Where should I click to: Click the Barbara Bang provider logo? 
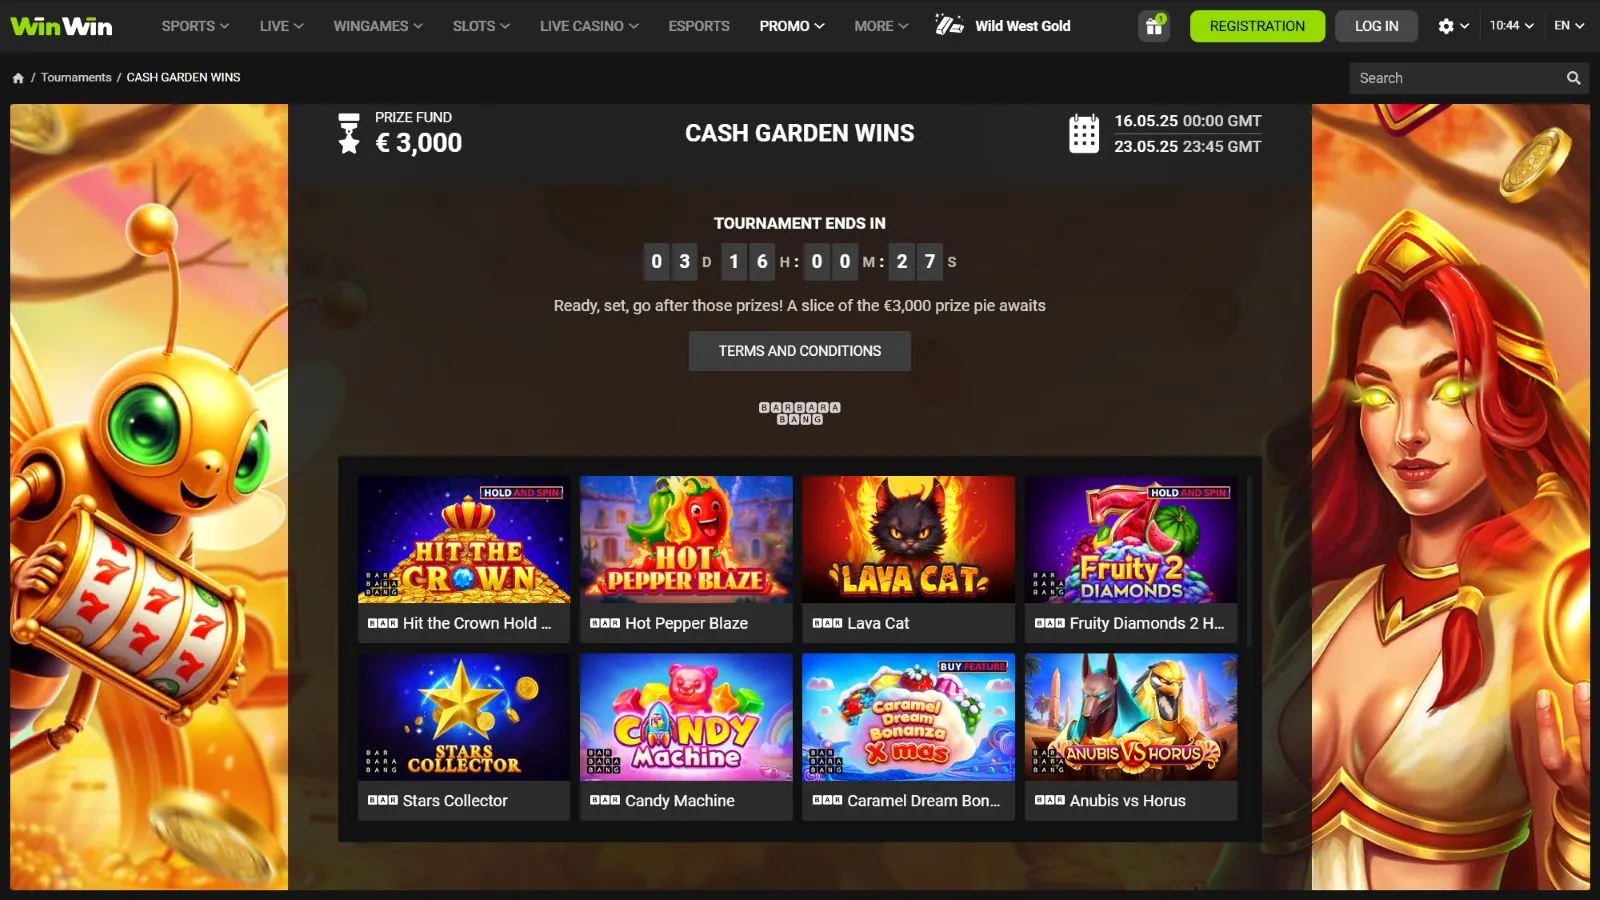(800, 413)
